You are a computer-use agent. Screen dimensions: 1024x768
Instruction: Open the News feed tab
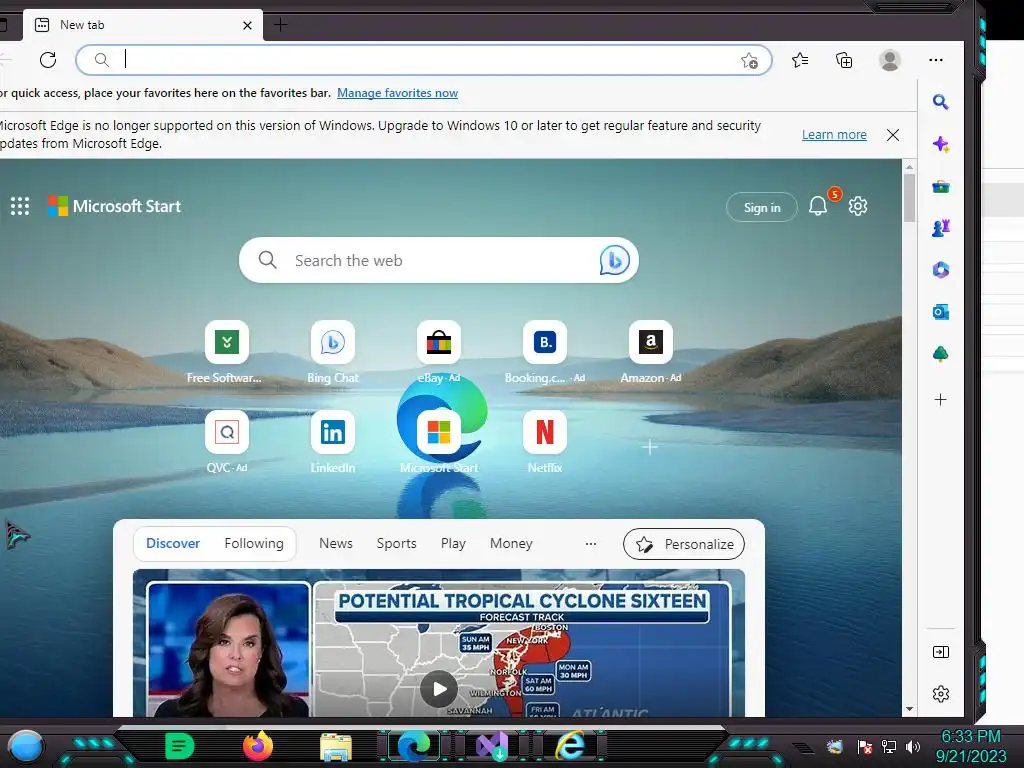click(x=336, y=543)
